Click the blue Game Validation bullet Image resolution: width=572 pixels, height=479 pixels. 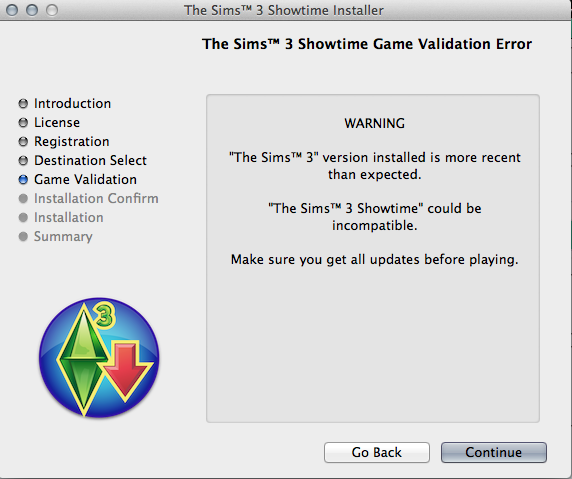[23, 179]
